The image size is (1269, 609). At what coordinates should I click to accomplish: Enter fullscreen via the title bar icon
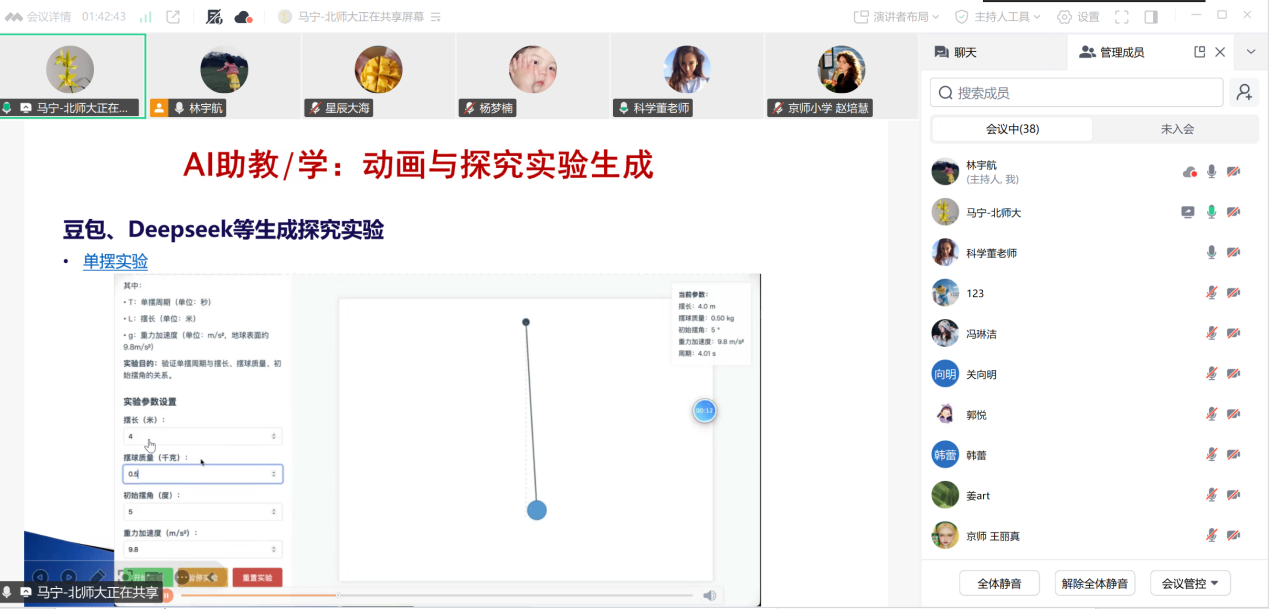pos(1122,15)
